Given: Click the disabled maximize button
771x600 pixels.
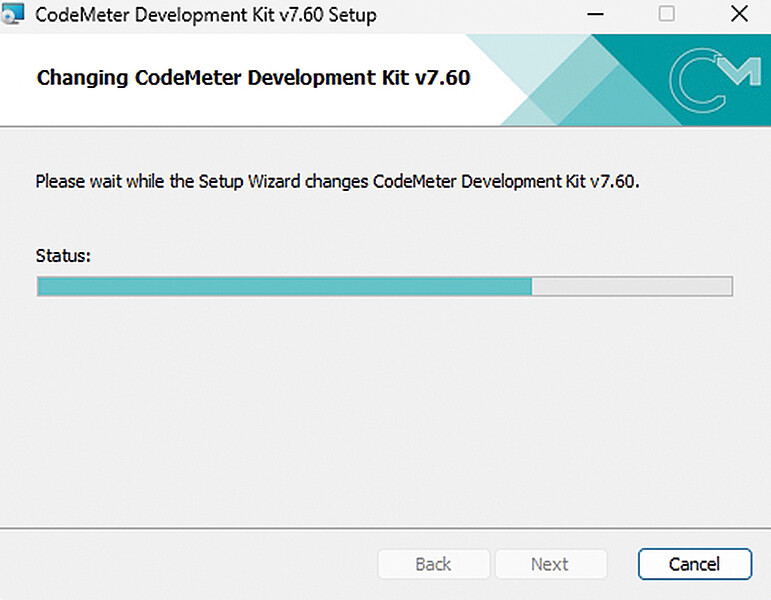Looking at the screenshot, I should tap(666, 14).
